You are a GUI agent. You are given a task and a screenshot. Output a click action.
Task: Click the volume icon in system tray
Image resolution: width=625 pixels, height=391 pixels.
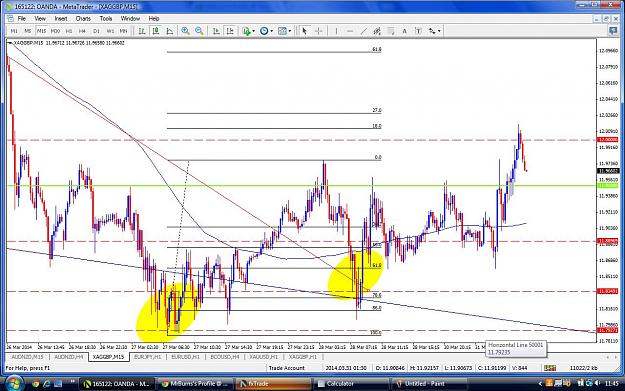597,383
